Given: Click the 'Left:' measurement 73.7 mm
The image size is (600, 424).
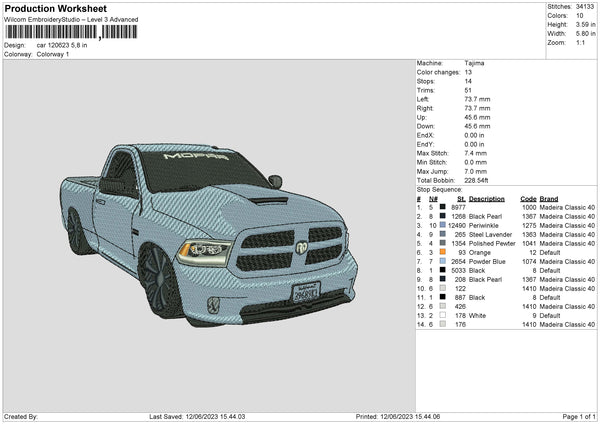Looking at the screenshot, I should coord(477,99).
